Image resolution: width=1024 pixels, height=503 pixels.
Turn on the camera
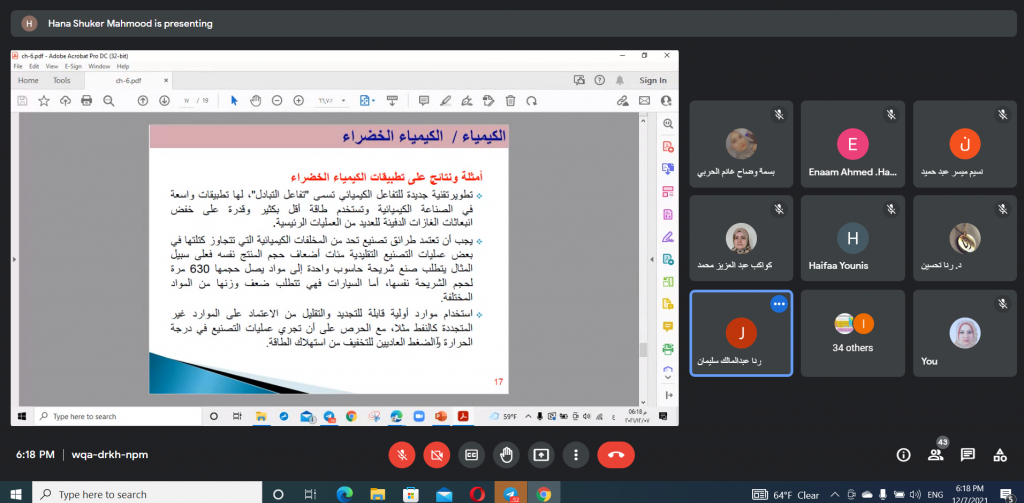pyautogui.click(x=436, y=454)
